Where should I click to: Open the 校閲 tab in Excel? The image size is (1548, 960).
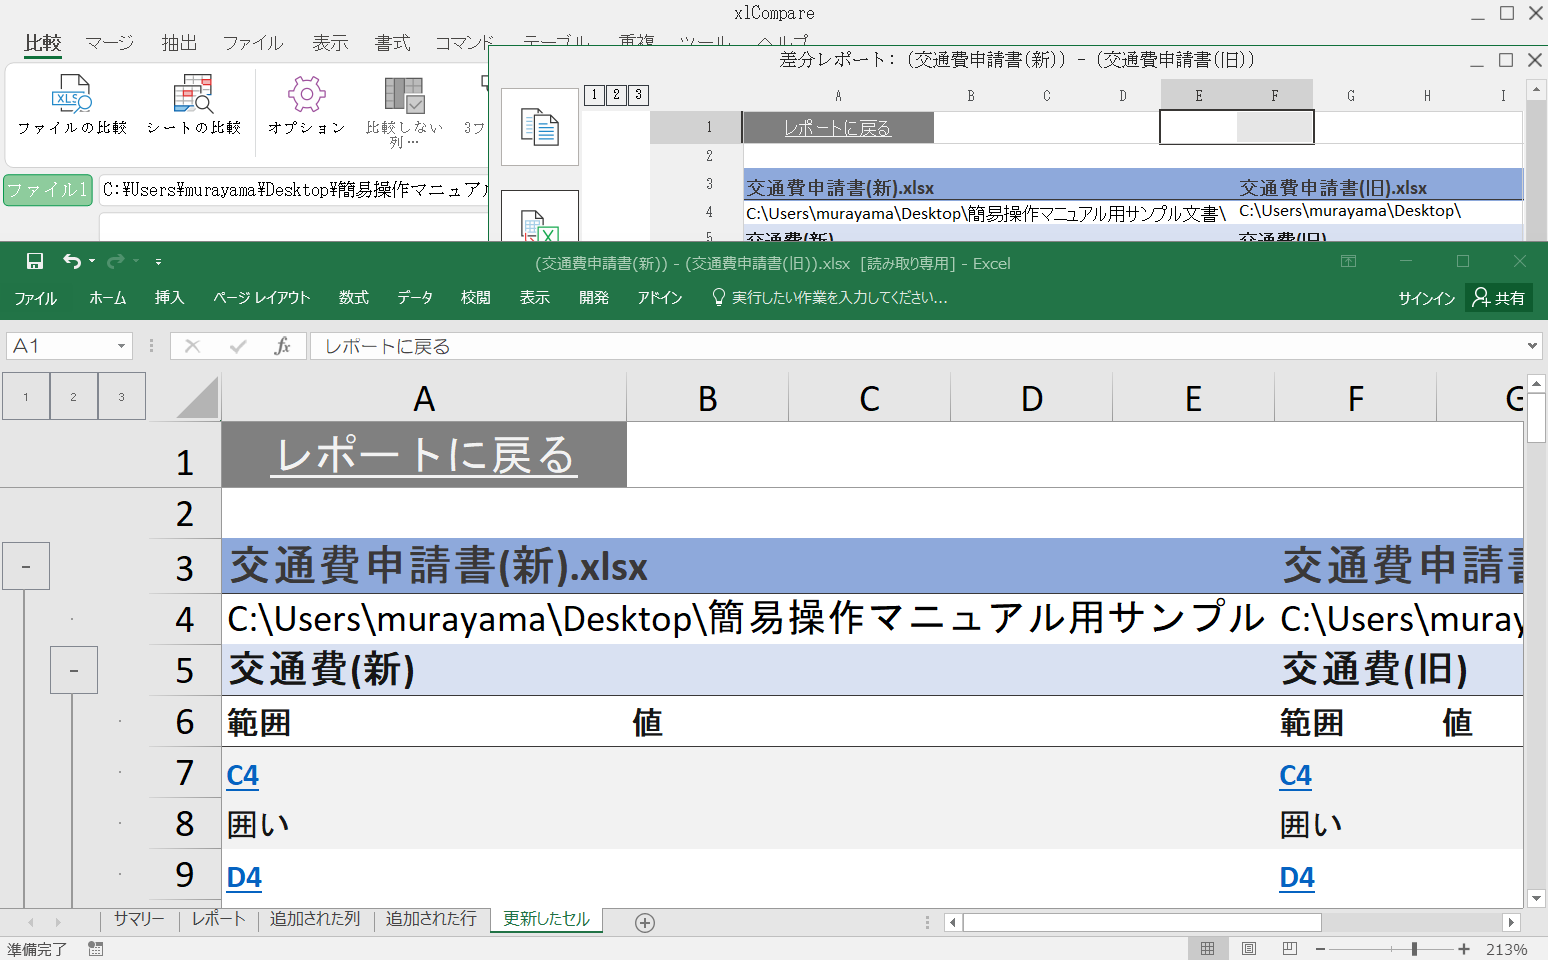(476, 298)
